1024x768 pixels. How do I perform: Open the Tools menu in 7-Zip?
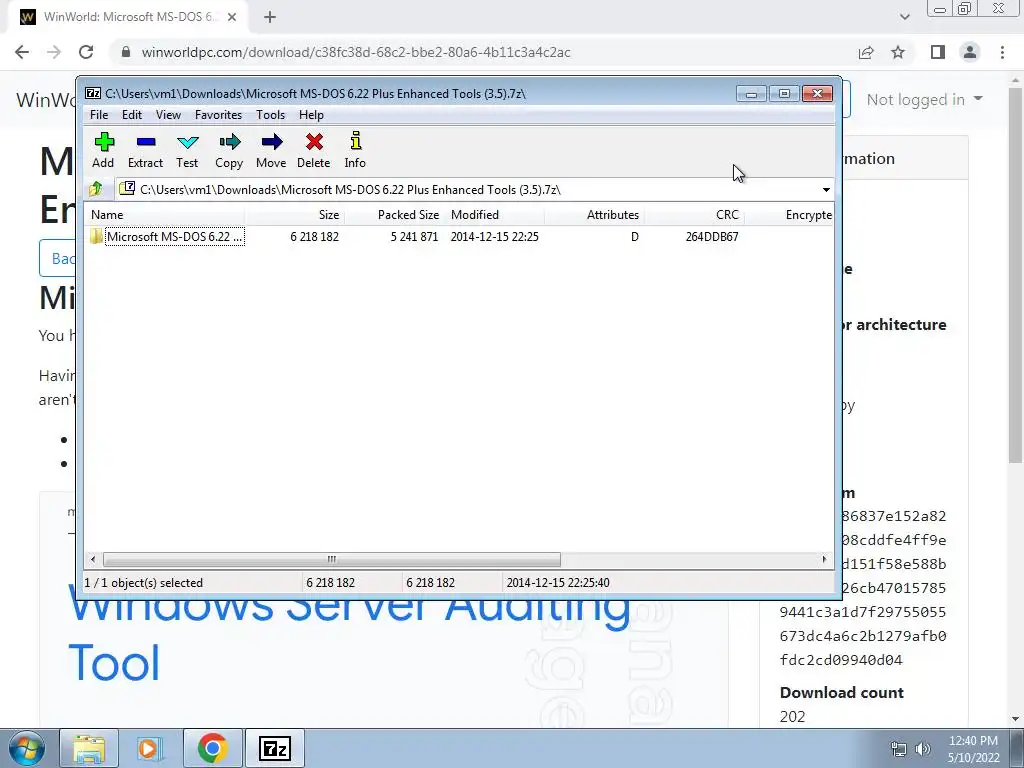coord(270,115)
